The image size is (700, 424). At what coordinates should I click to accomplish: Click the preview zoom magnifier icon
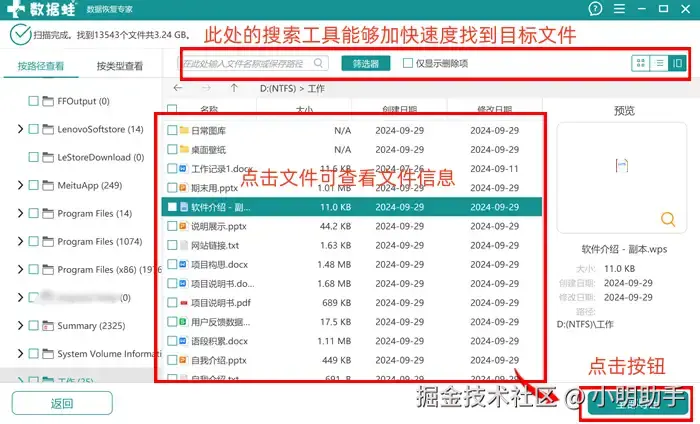coord(668,219)
